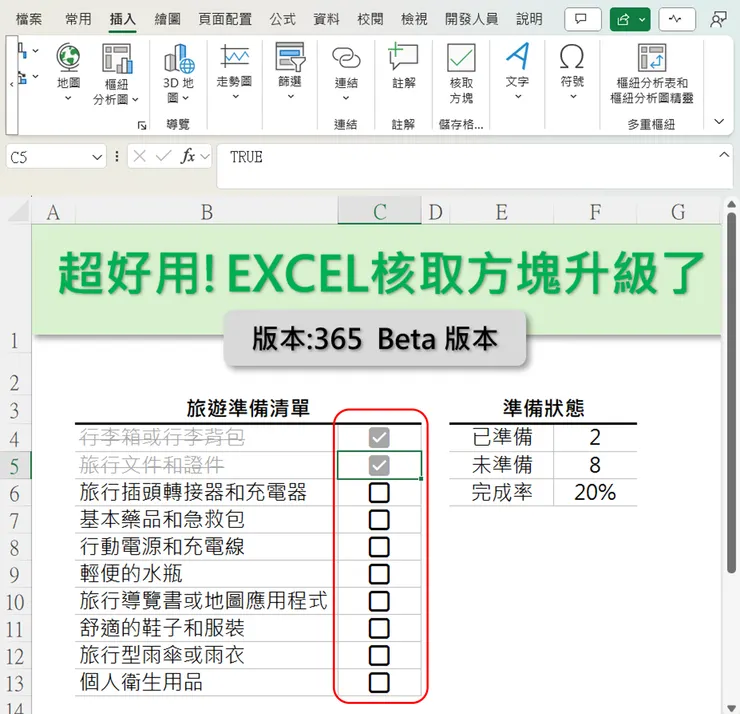Check the 旅行型雨傘或雨衣 checkbox

point(379,655)
